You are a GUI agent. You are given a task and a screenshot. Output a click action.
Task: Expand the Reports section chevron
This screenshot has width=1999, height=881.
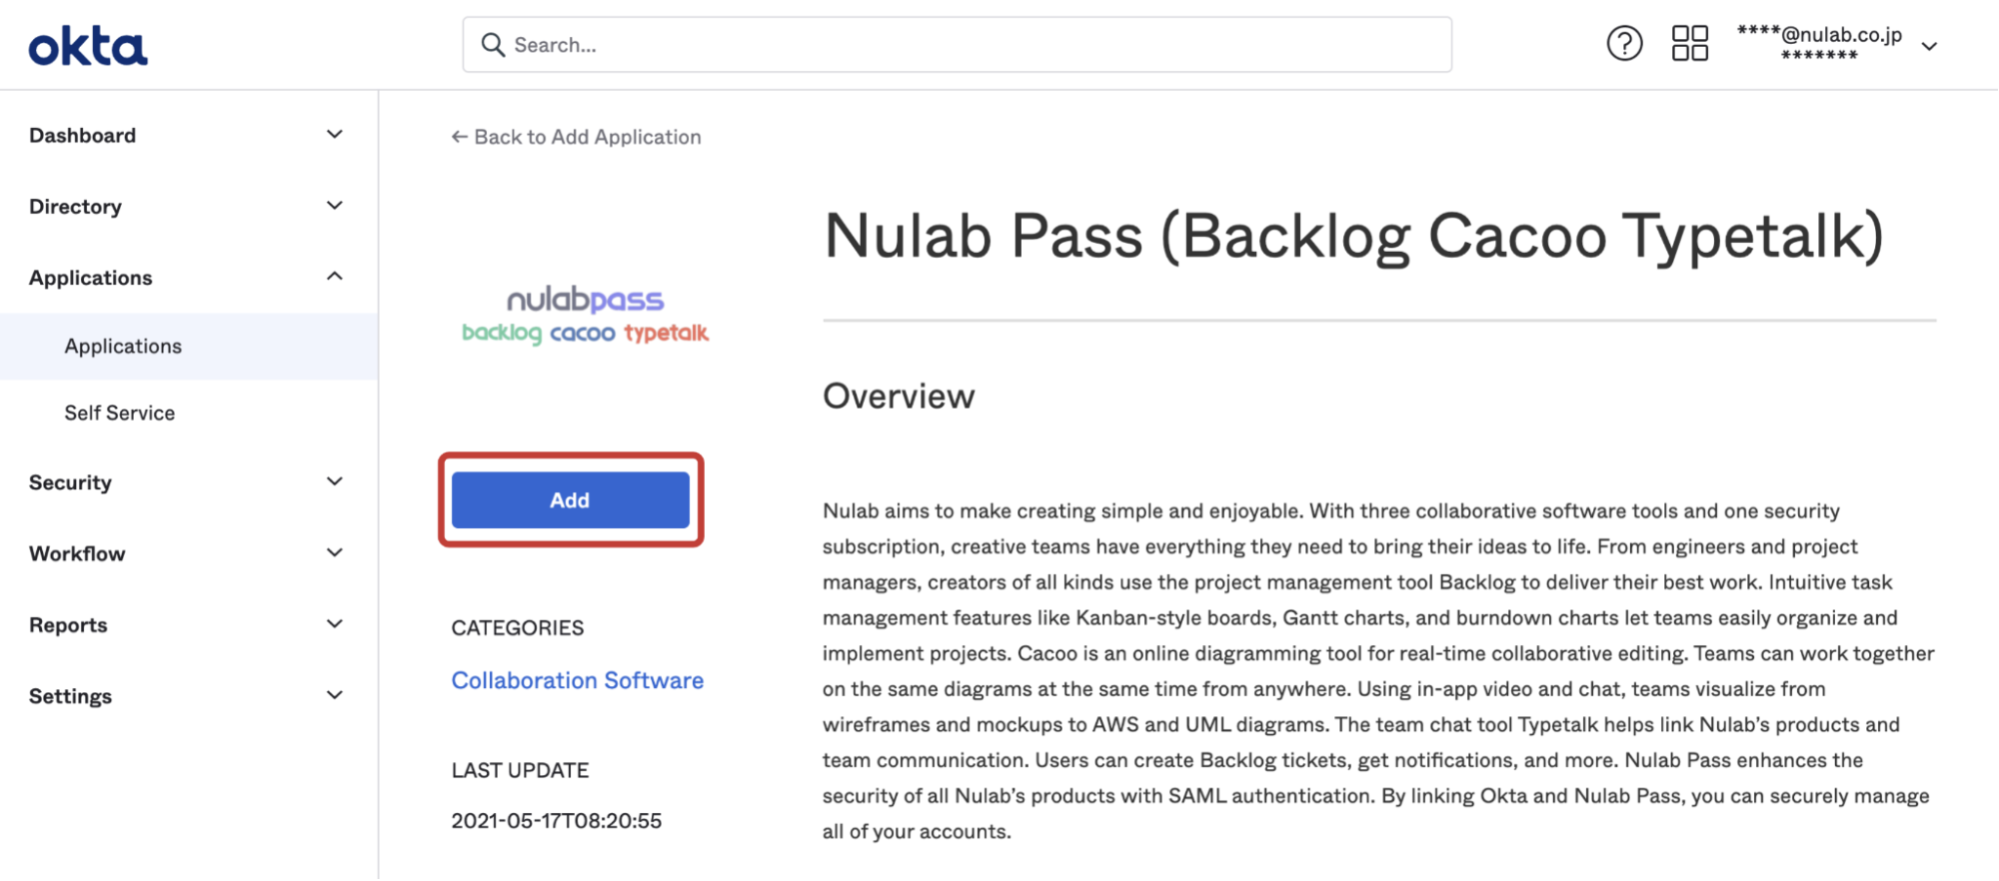click(335, 623)
